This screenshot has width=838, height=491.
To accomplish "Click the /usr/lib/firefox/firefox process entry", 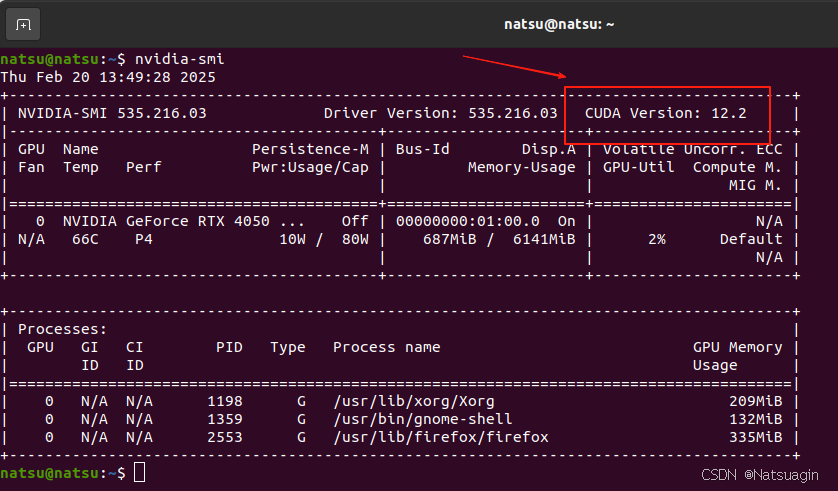I will pos(440,437).
